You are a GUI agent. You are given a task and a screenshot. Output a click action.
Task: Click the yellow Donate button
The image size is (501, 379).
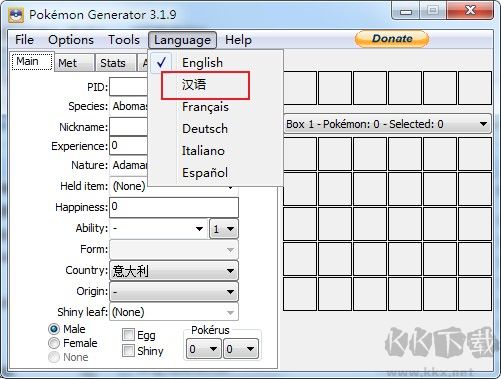pyautogui.click(x=392, y=39)
